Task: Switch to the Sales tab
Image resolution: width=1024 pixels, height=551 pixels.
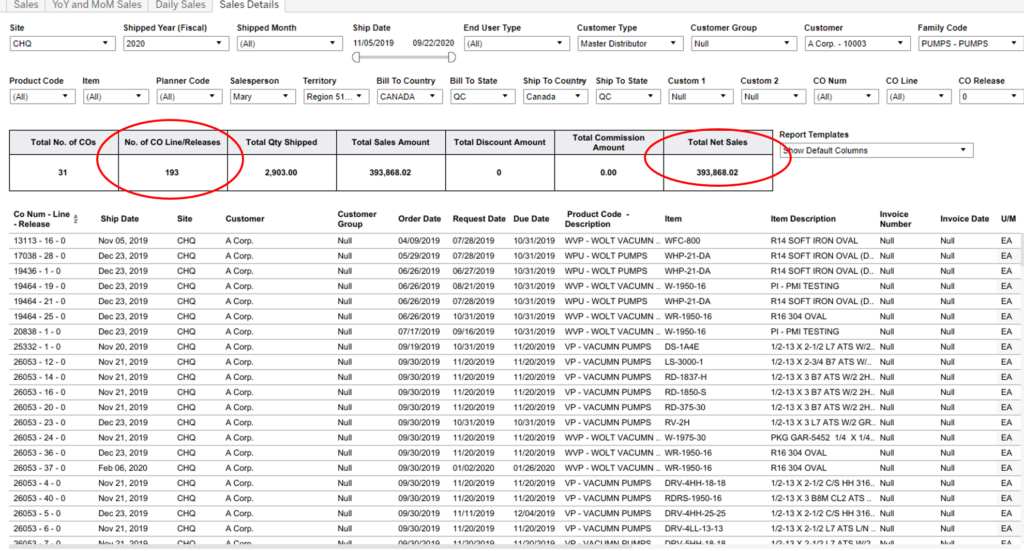Action: click(x=26, y=5)
